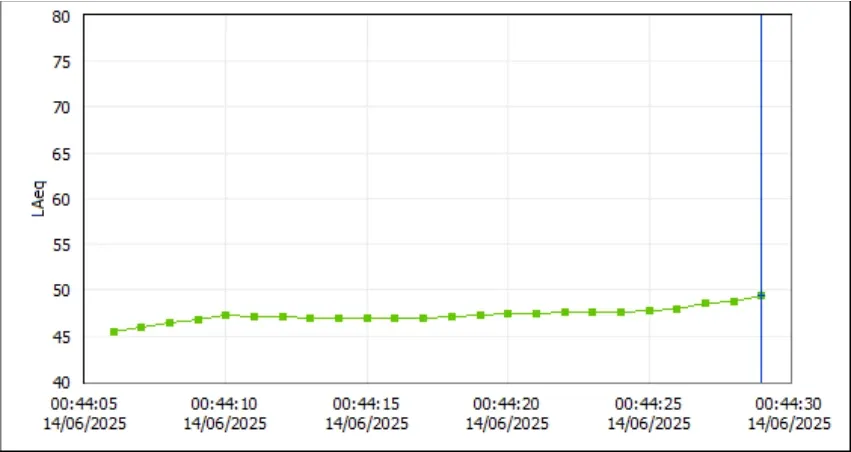Viewport: 851px width, 452px height.
Task: Click the last data point on the blue cursor
Action: [761, 295]
